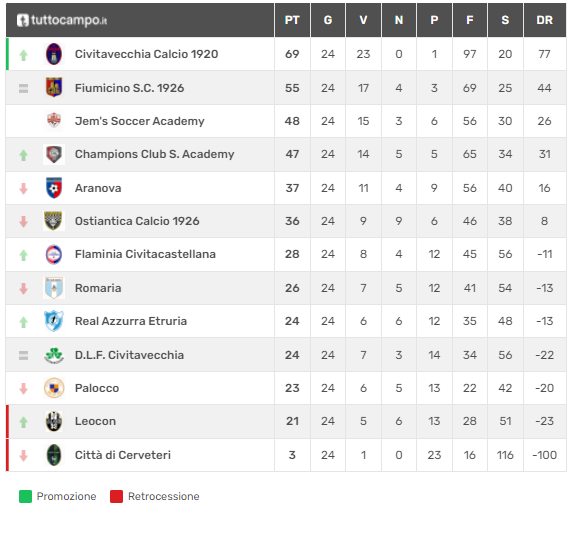The height and width of the screenshot is (540, 570).
Task: Open the Champions Club S. Academy link
Action: click(x=154, y=154)
